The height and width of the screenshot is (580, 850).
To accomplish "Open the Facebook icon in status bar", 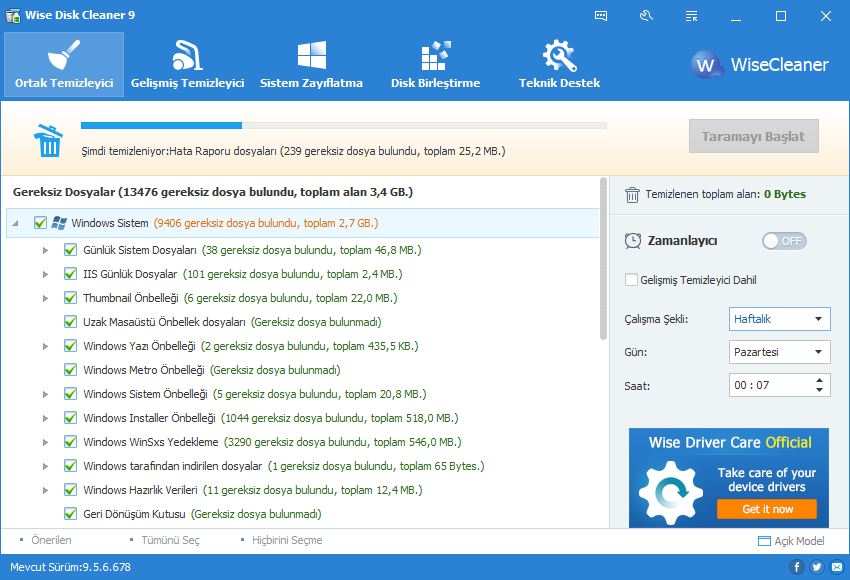I will pyautogui.click(x=796, y=567).
